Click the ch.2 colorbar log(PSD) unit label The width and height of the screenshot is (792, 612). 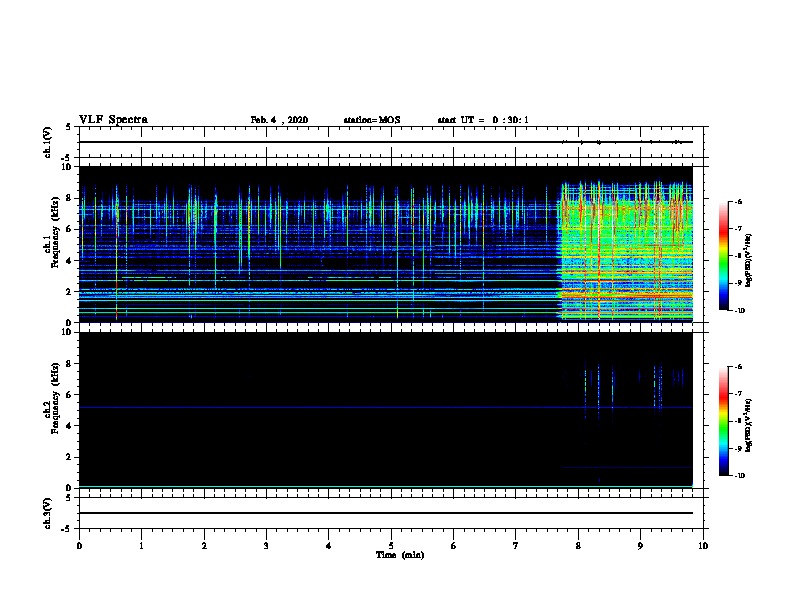(x=748, y=425)
